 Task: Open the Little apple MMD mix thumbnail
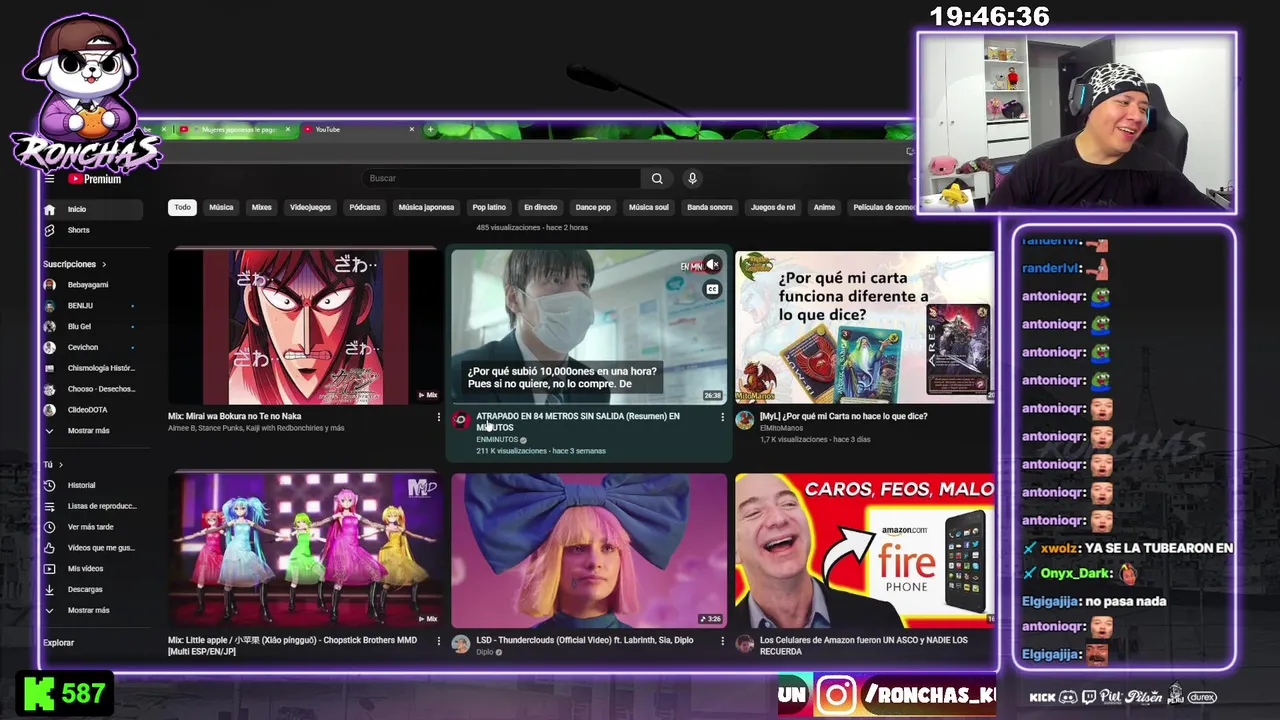tap(304, 550)
